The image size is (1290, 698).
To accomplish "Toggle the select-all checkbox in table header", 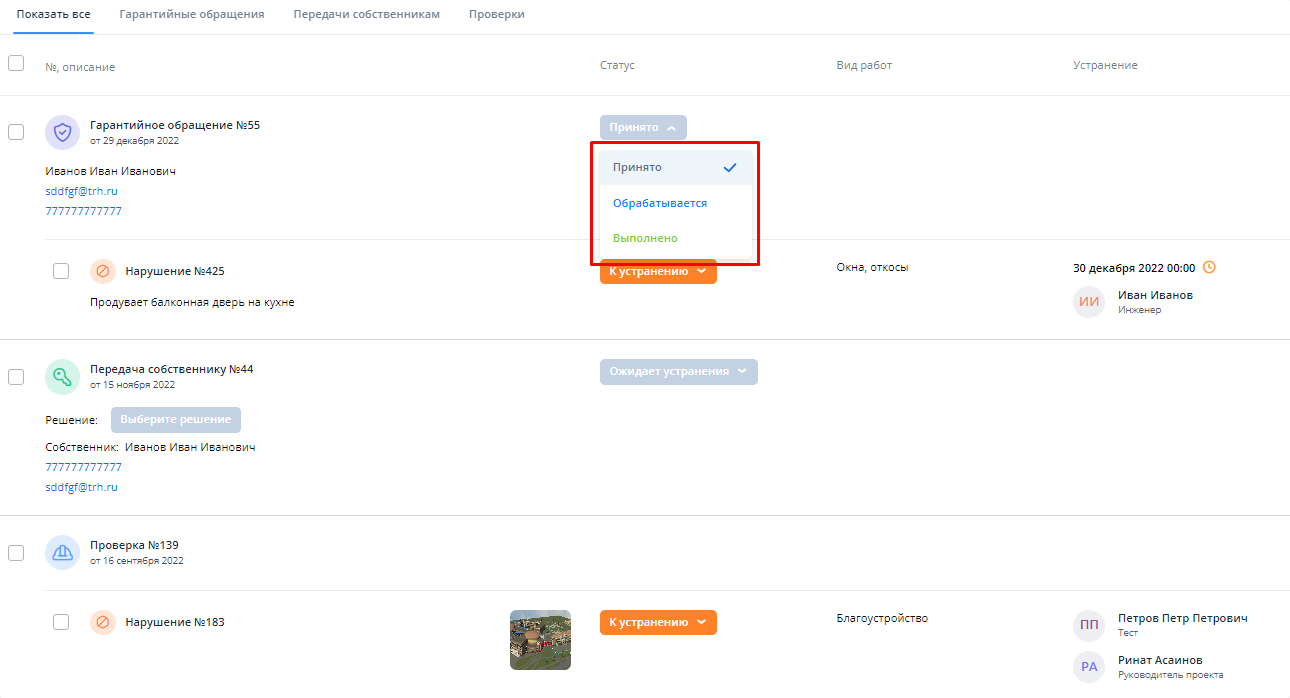I will 16,63.
